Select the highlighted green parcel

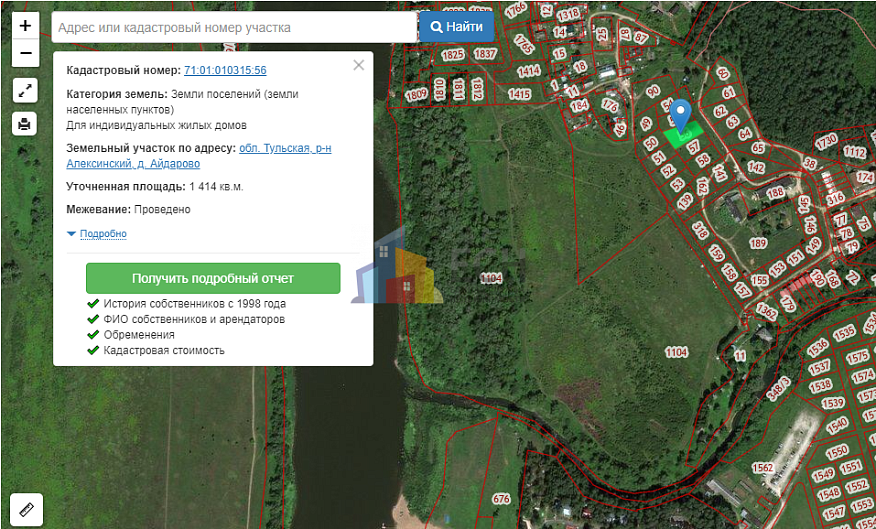[684, 136]
